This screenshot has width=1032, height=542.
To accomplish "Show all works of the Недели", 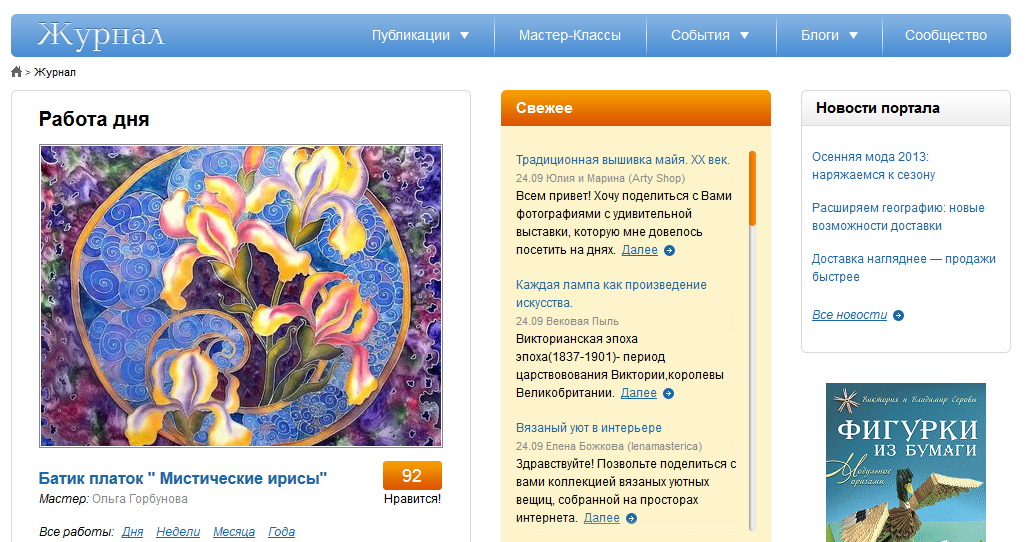I will 178,531.
